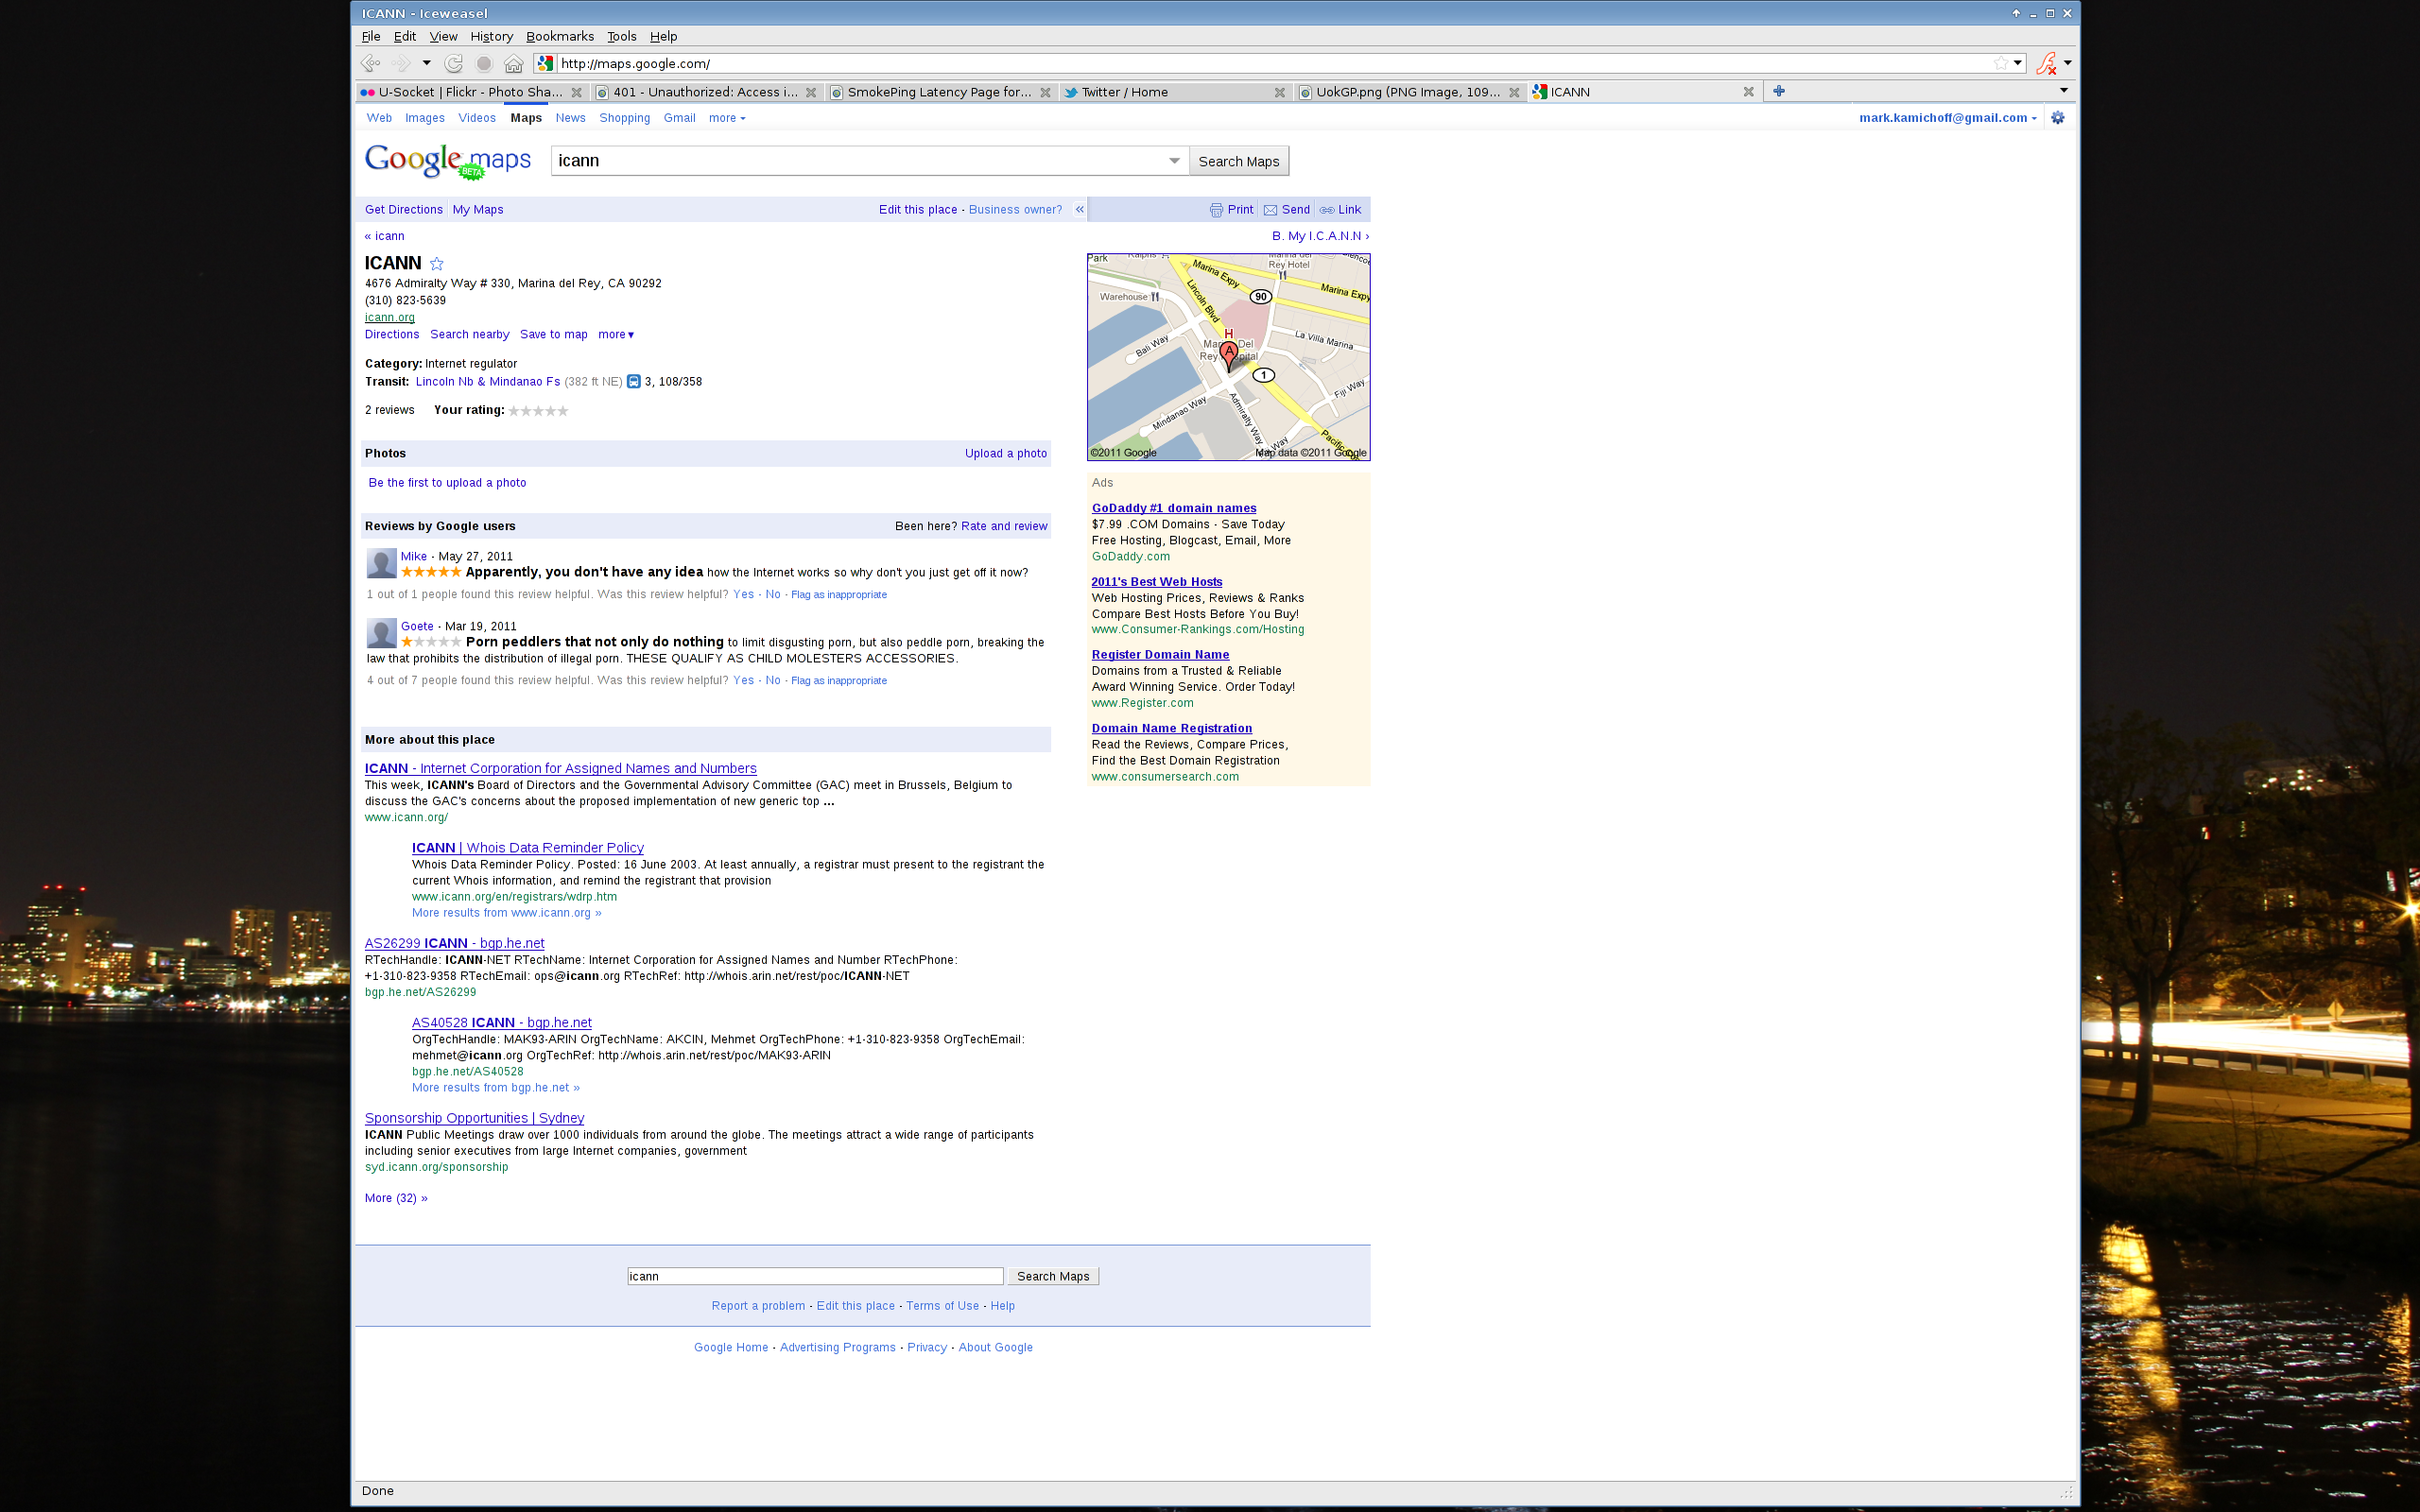Image resolution: width=2420 pixels, height=1512 pixels.
Task: Open GoDaddy #1 domain names ad
Action: tap(1174, 509)
